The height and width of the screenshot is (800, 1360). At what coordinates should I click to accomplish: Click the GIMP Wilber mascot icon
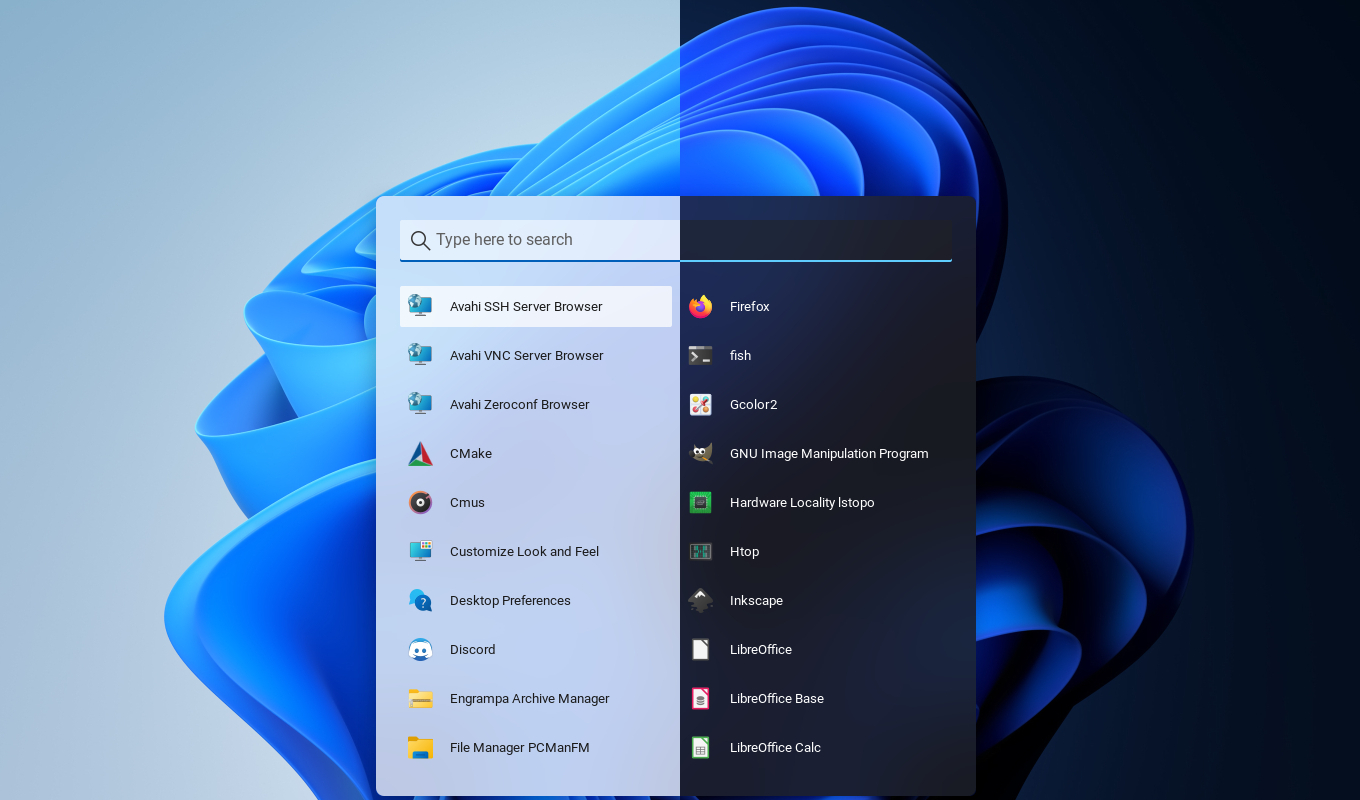(x=701, y=454)
